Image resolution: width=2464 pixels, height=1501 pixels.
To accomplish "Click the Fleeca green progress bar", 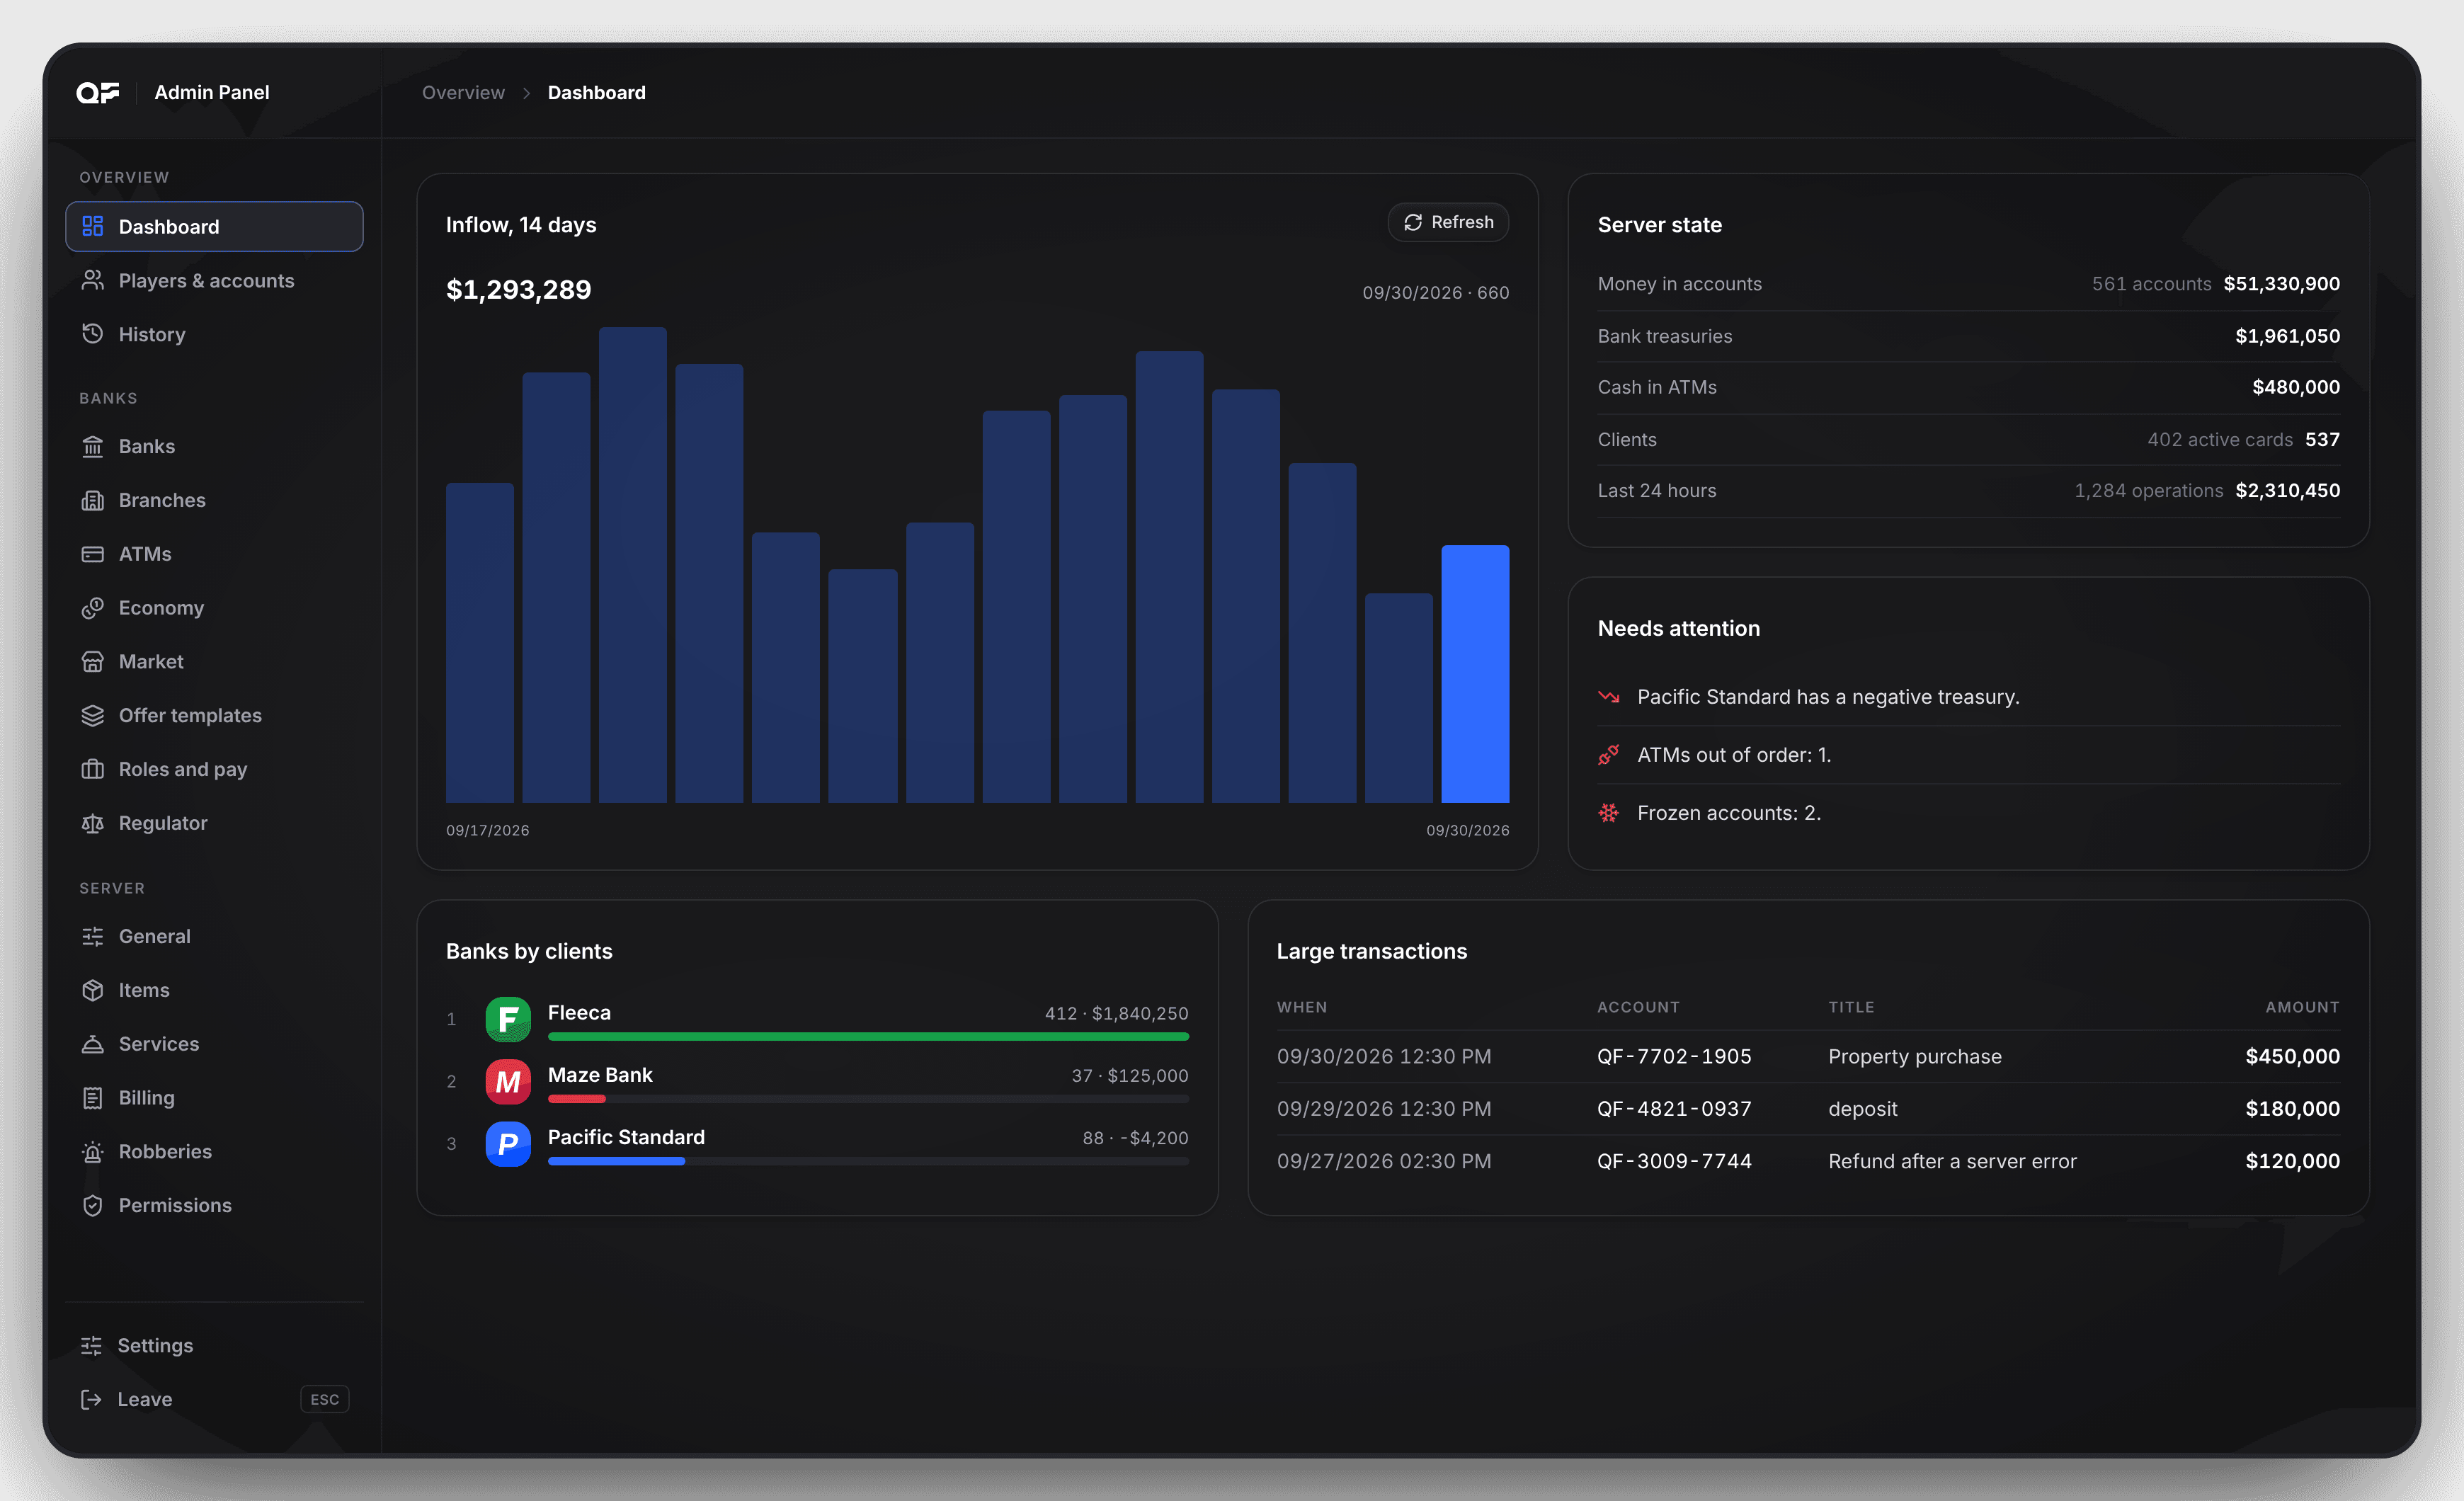I will [x=868, y=1037].
